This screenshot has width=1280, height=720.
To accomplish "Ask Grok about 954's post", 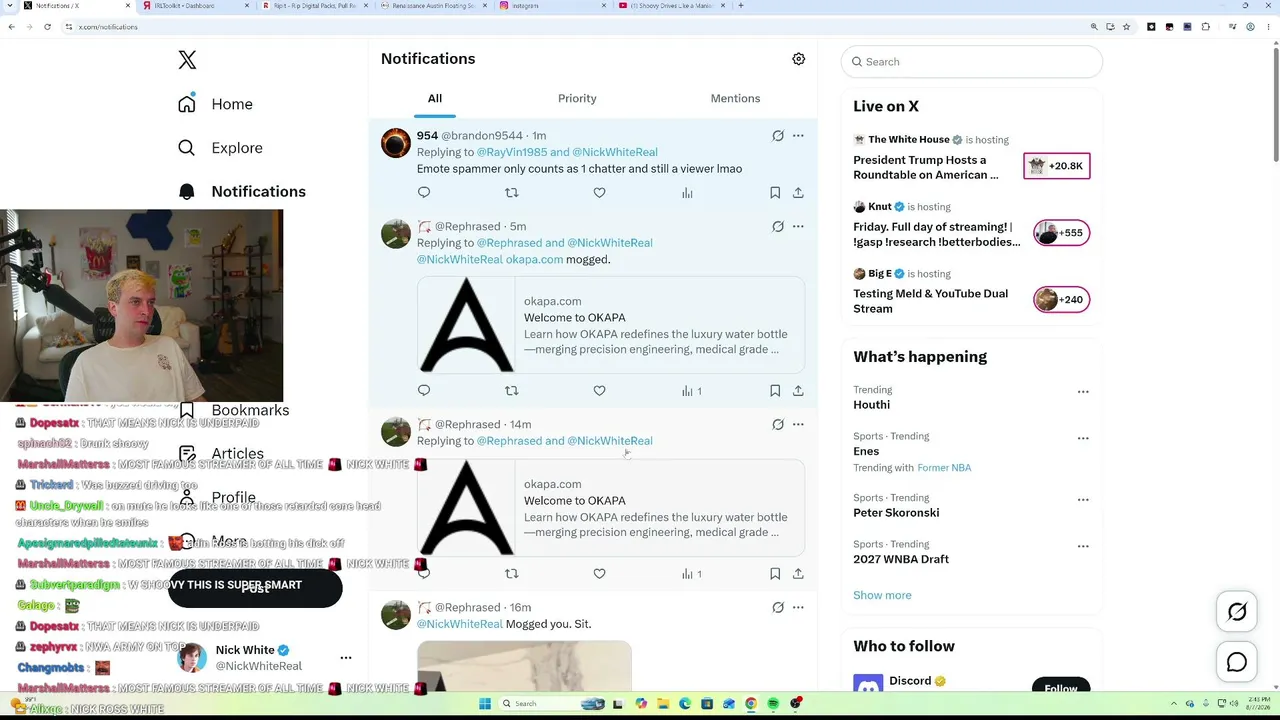I will 778,136.
